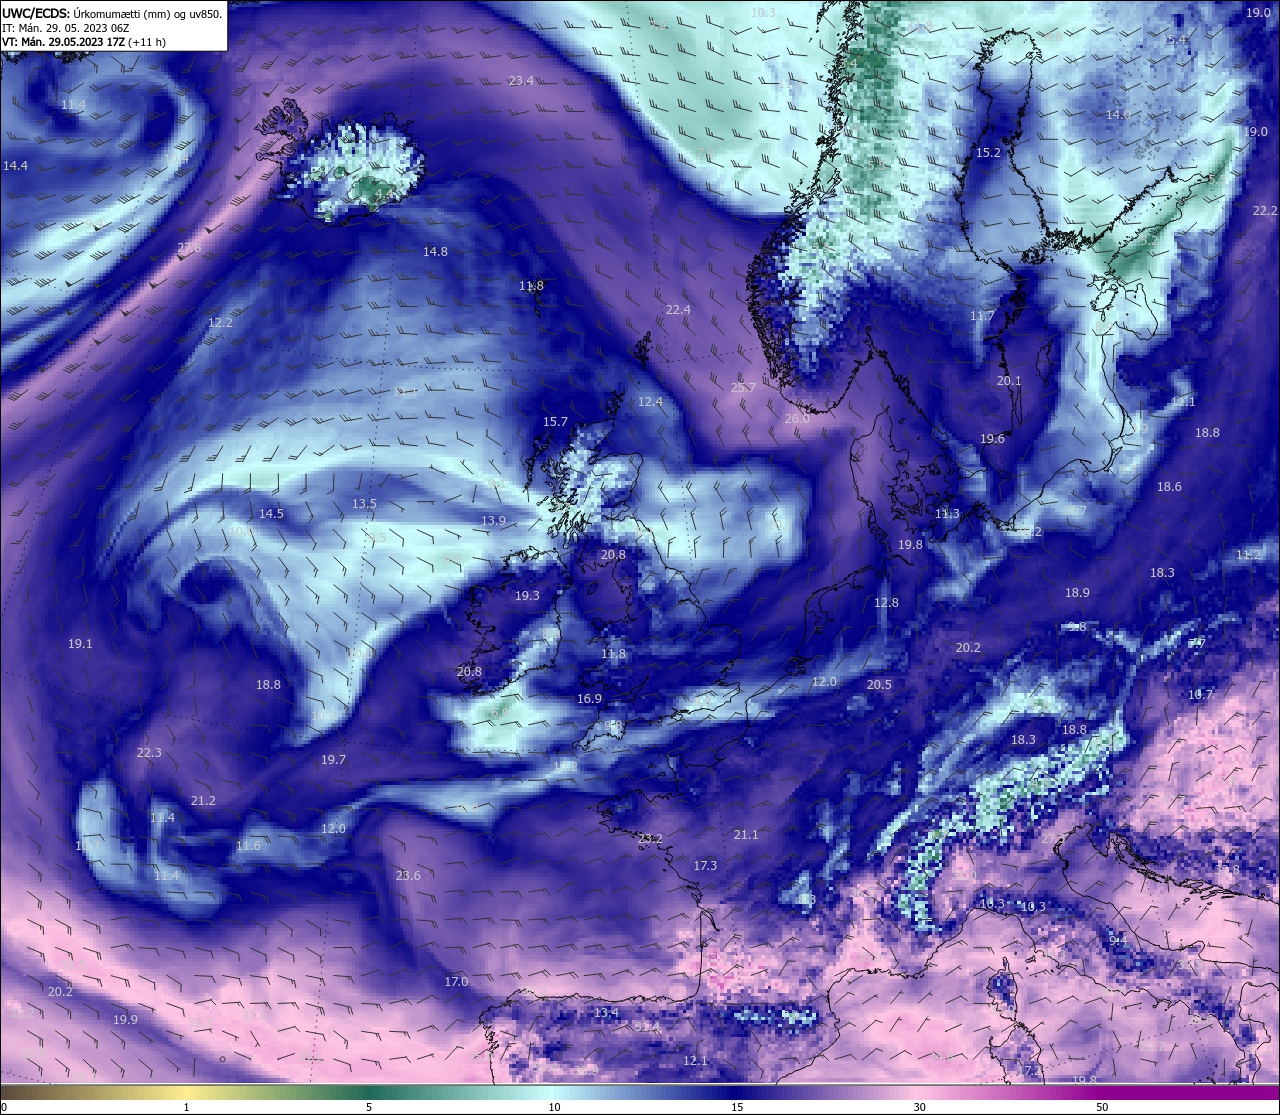This screenshot has width=1280, height=1115.
Task: Pick the 21.2 value label
Action: coord(203,801)
